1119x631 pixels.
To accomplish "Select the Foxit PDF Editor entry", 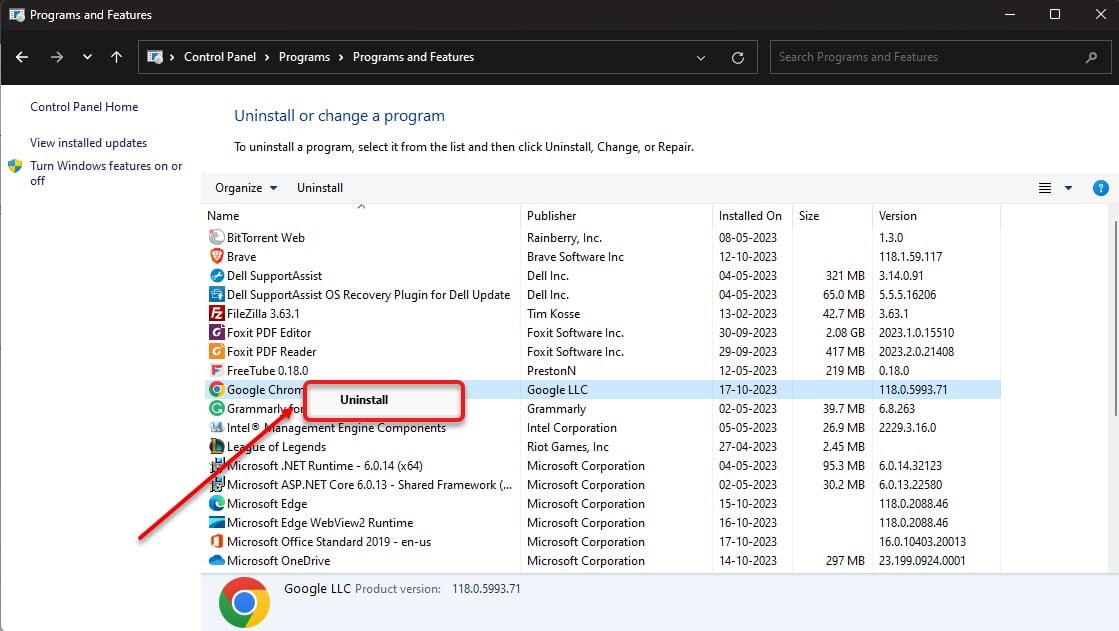I will click(x=269, y=333).
